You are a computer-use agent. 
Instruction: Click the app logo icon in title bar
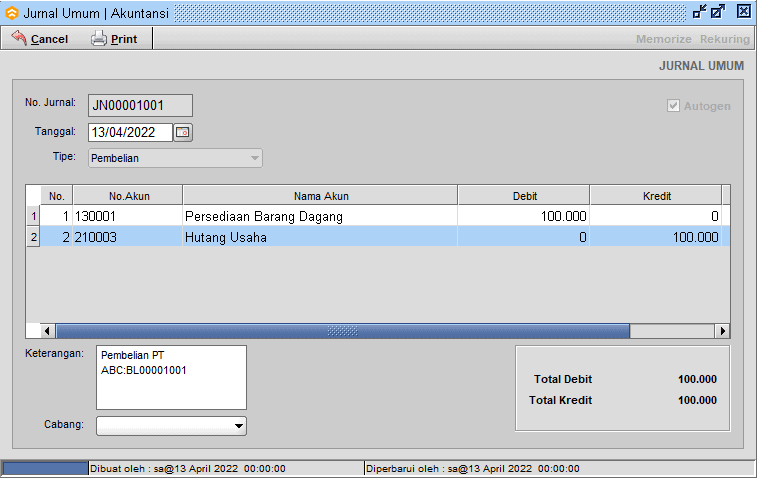12,13
